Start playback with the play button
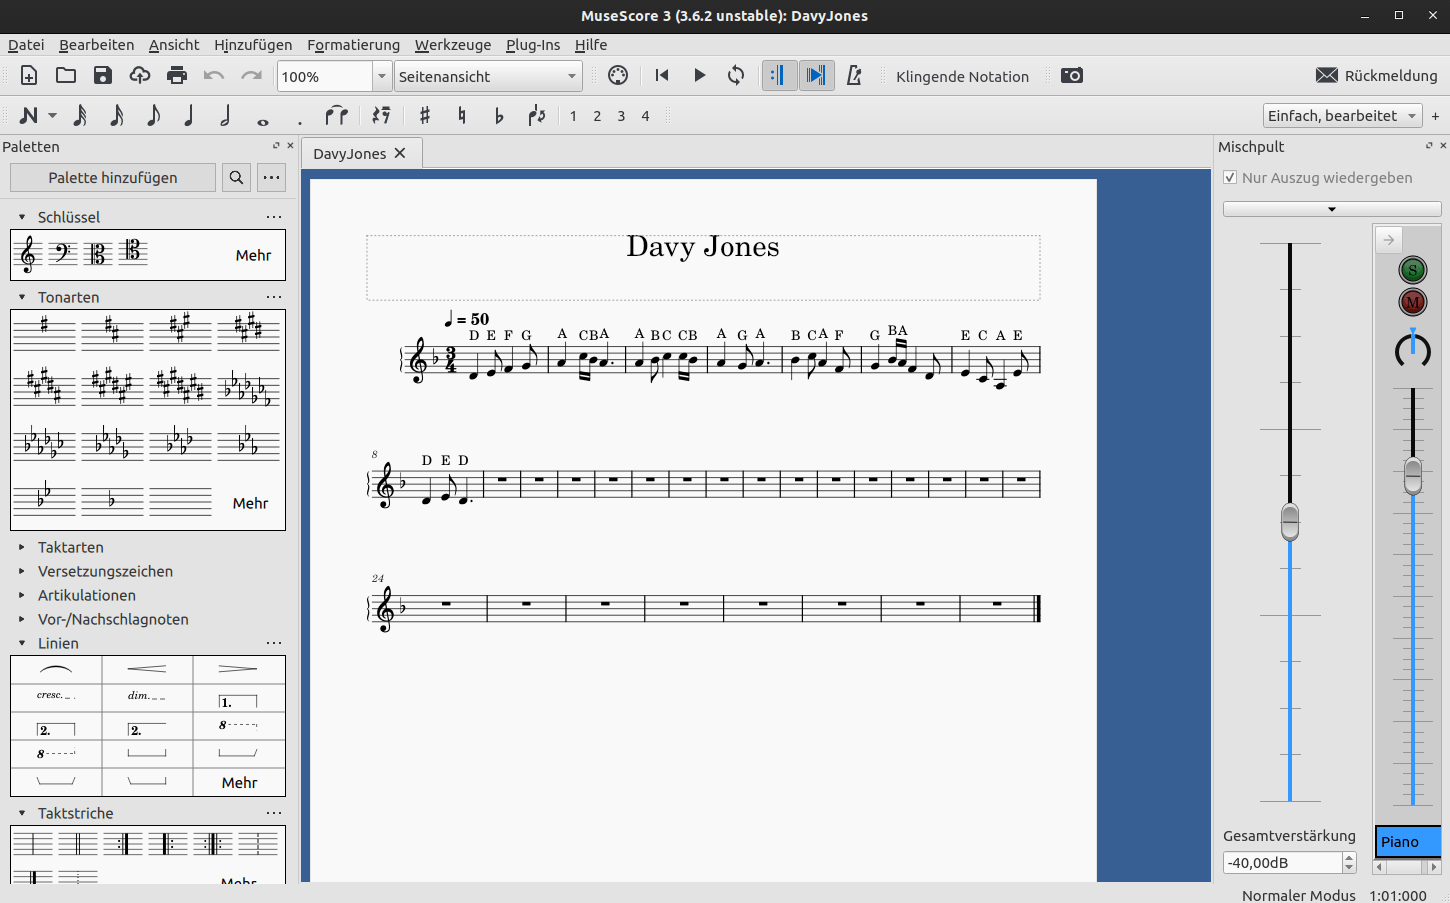Screen dimensions: 1450x903 click(700, 76)
